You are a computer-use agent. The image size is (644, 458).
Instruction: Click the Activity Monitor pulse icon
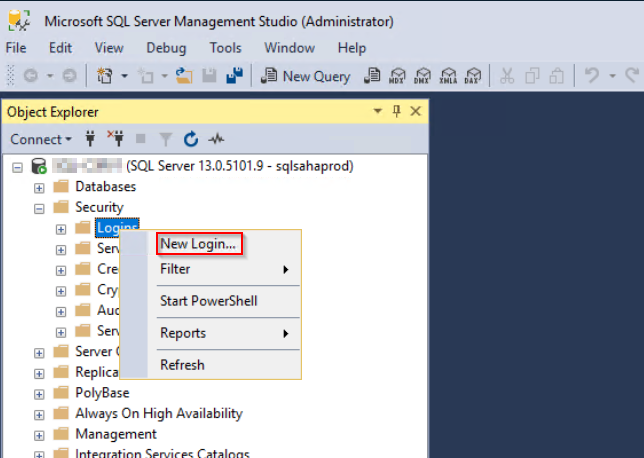click(216, 139)
